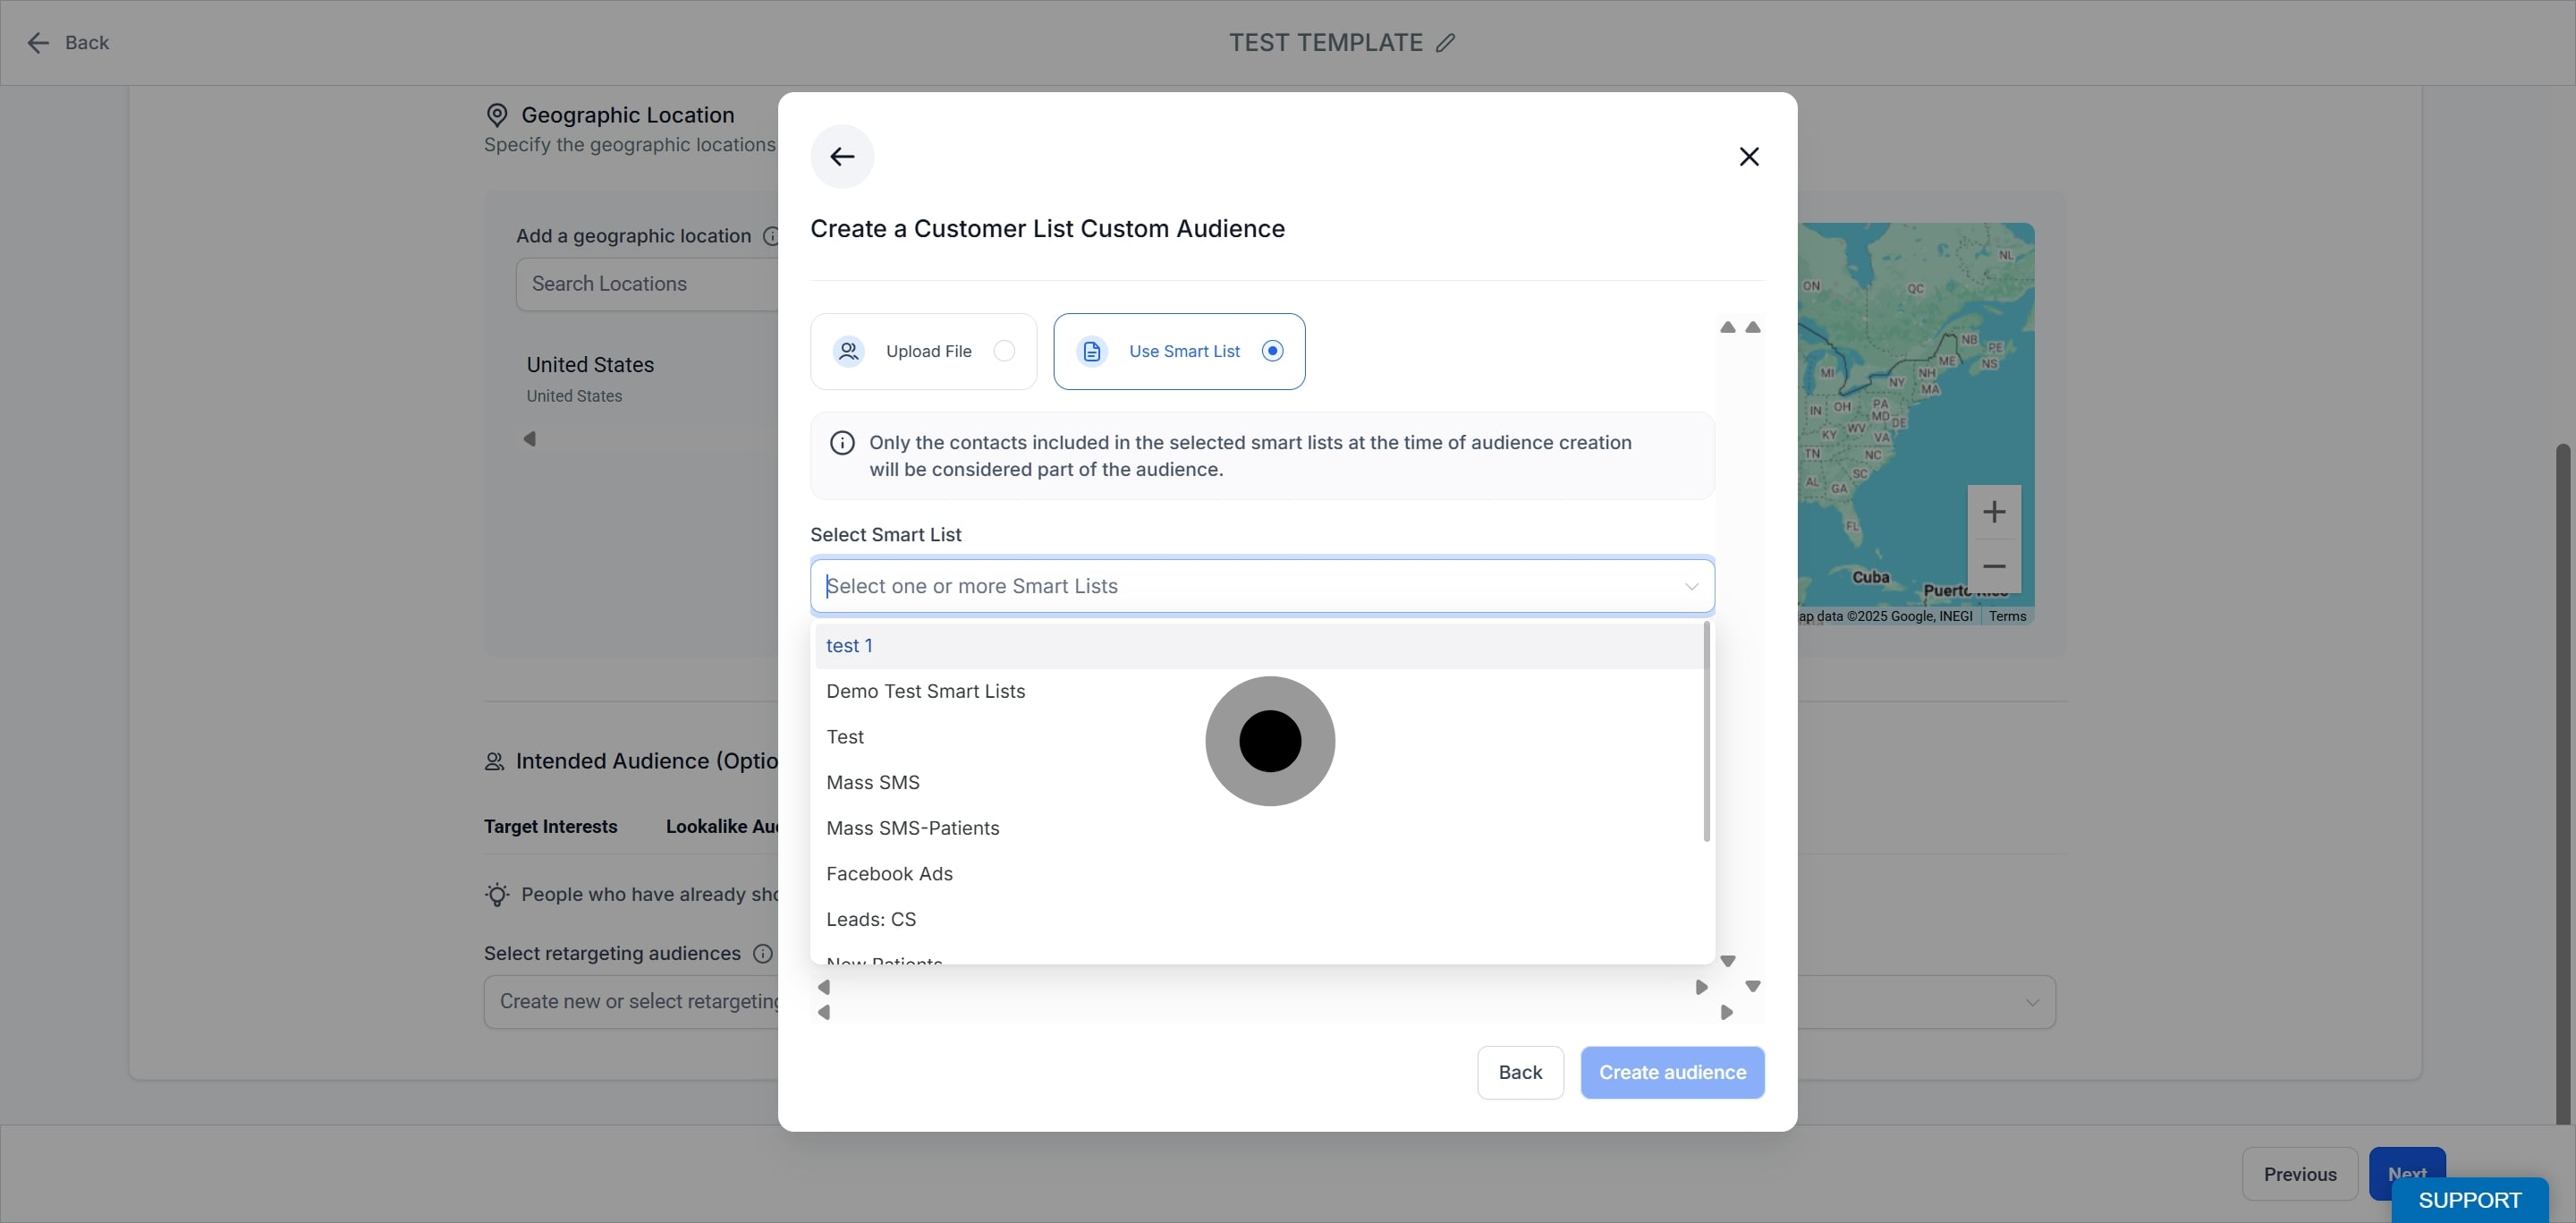Screen dimensions: 2576x1223
Task: Click the Back link in top bar
Action: (87, 43)
